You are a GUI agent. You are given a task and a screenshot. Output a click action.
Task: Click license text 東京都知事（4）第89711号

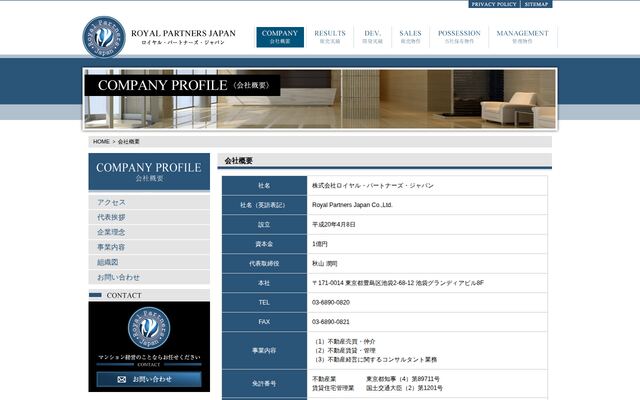tap(403, 379)
